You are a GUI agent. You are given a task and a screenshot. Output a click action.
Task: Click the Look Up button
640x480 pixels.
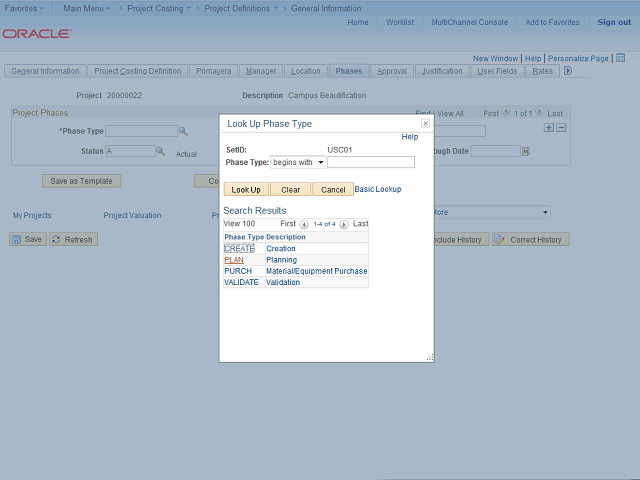246,189
